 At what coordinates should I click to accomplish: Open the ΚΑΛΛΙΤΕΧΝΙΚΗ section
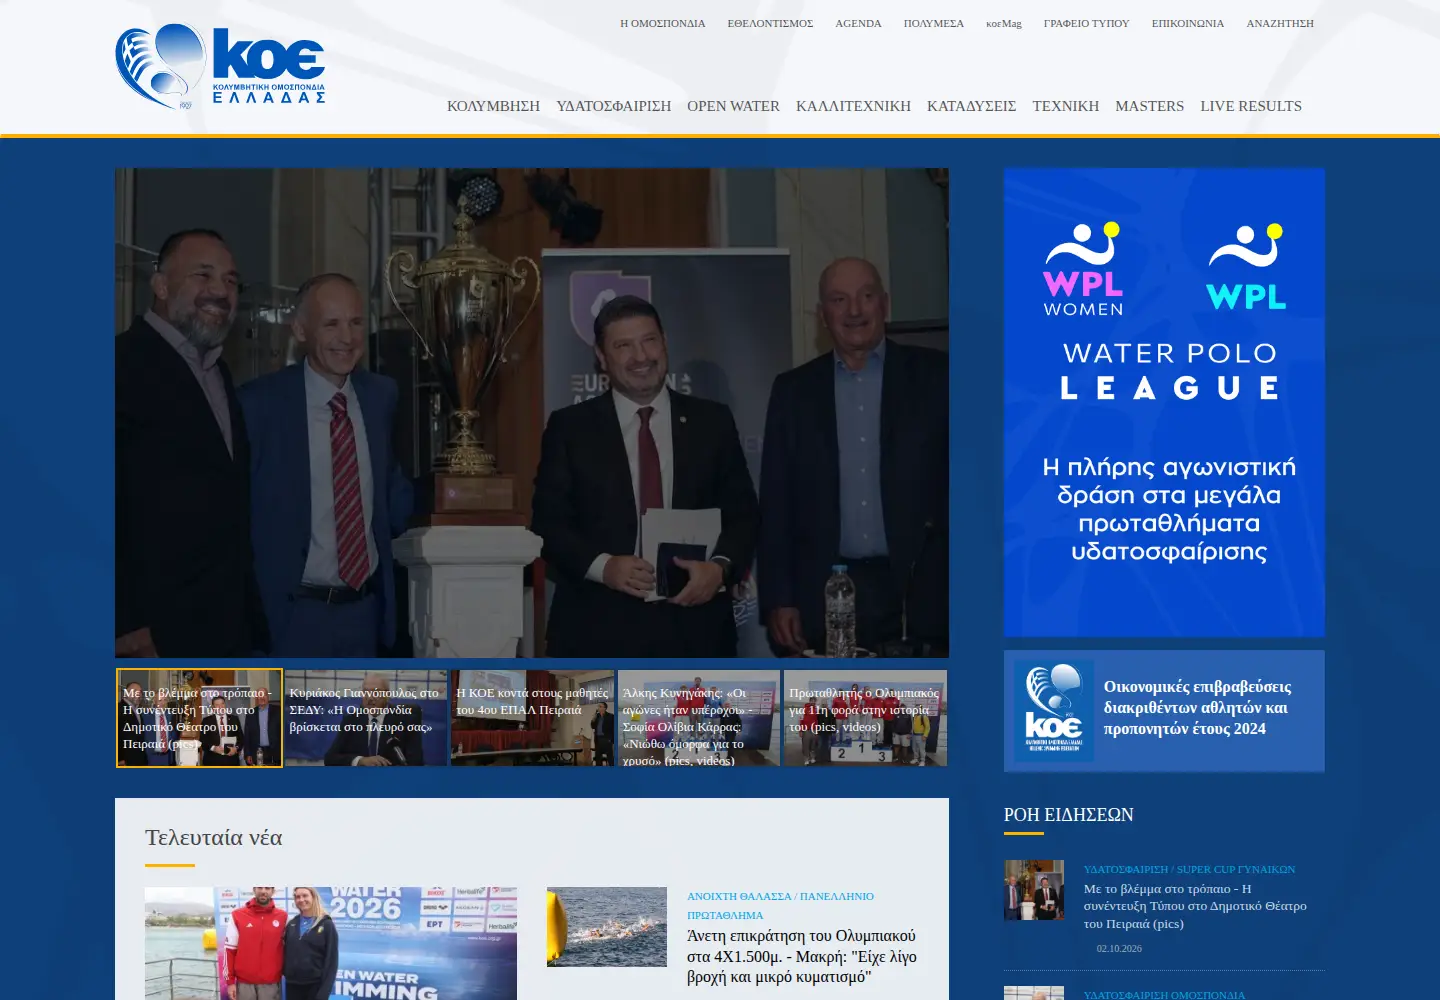pyautogui.click(x=853, y=106)
